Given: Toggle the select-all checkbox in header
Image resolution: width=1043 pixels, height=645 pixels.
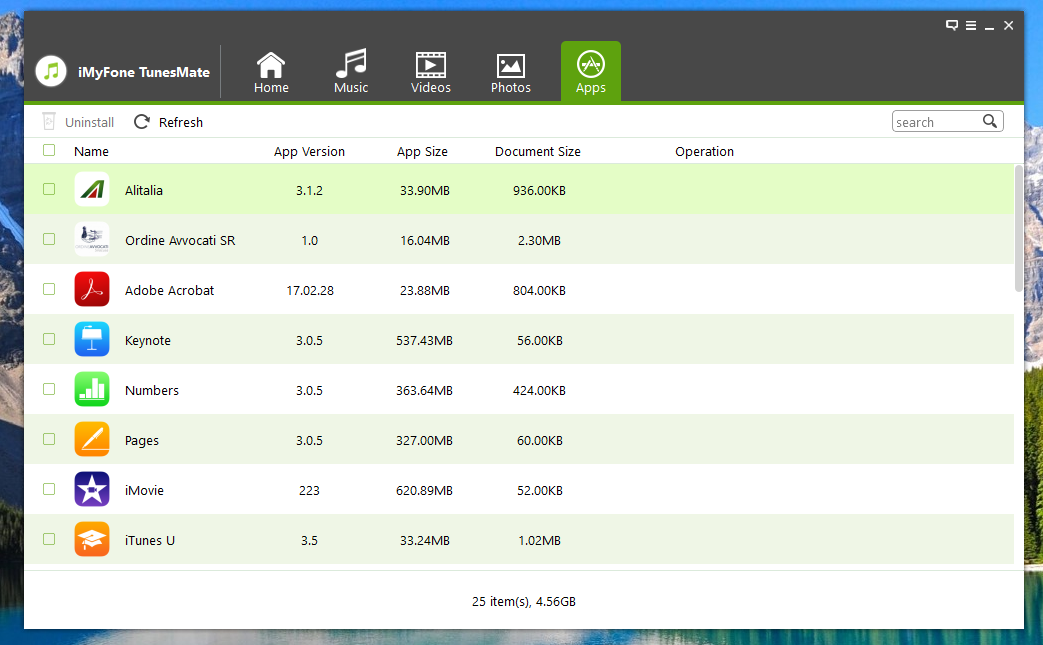Looking at the screenshot, I should pos(49,150).
